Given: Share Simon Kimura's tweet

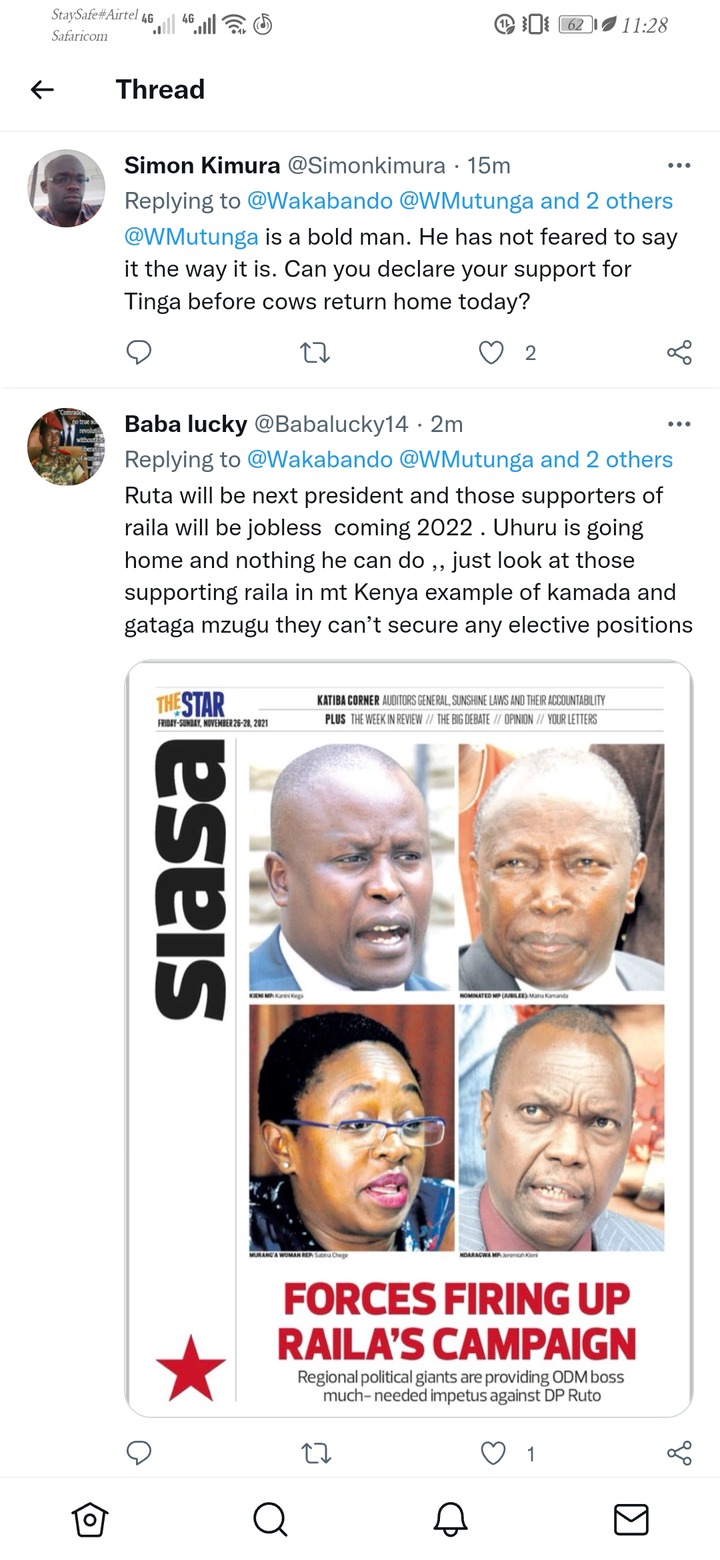Looking at the screenshot, I should click(x=679, y=352).
